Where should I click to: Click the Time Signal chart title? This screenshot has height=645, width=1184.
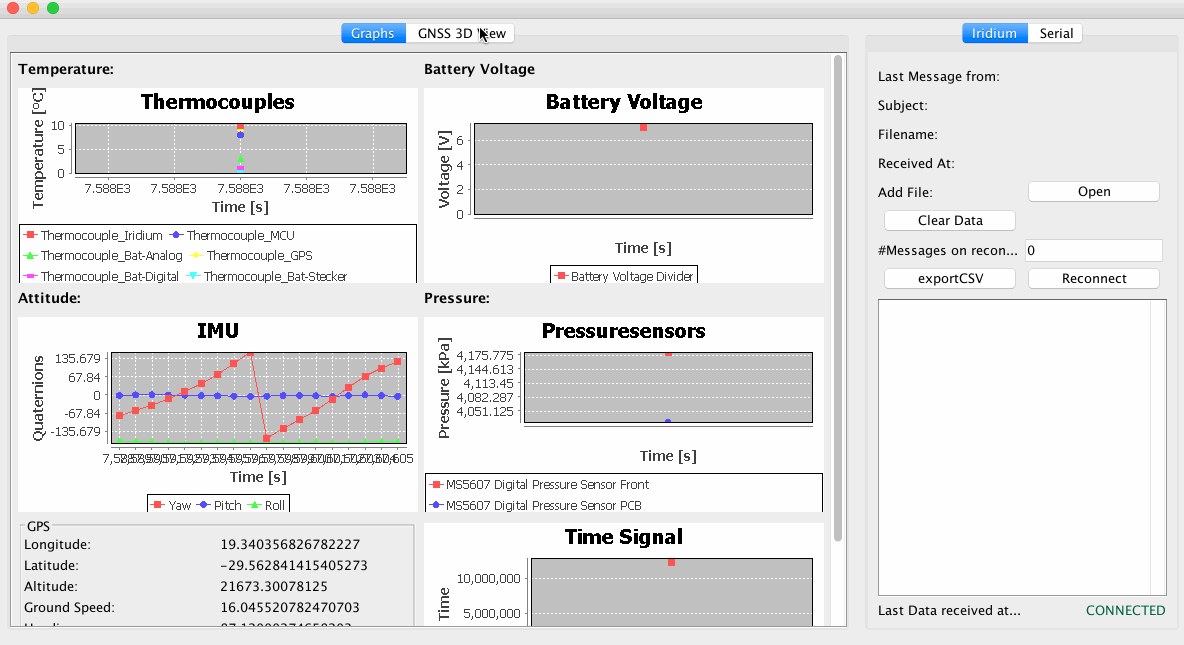pyautogui.click(x=624, y=537)
